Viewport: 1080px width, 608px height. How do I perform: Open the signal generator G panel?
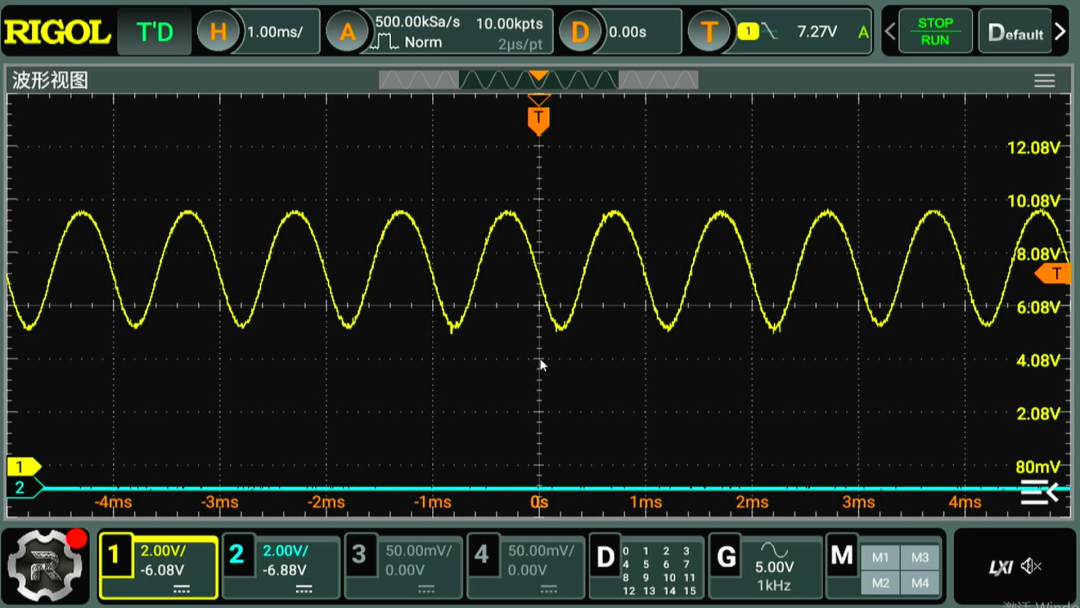[726, 556]
